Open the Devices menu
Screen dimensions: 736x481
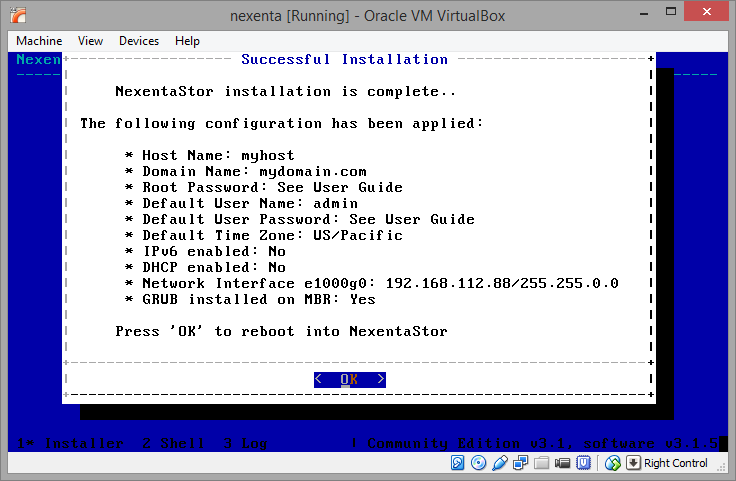(139, 41)
